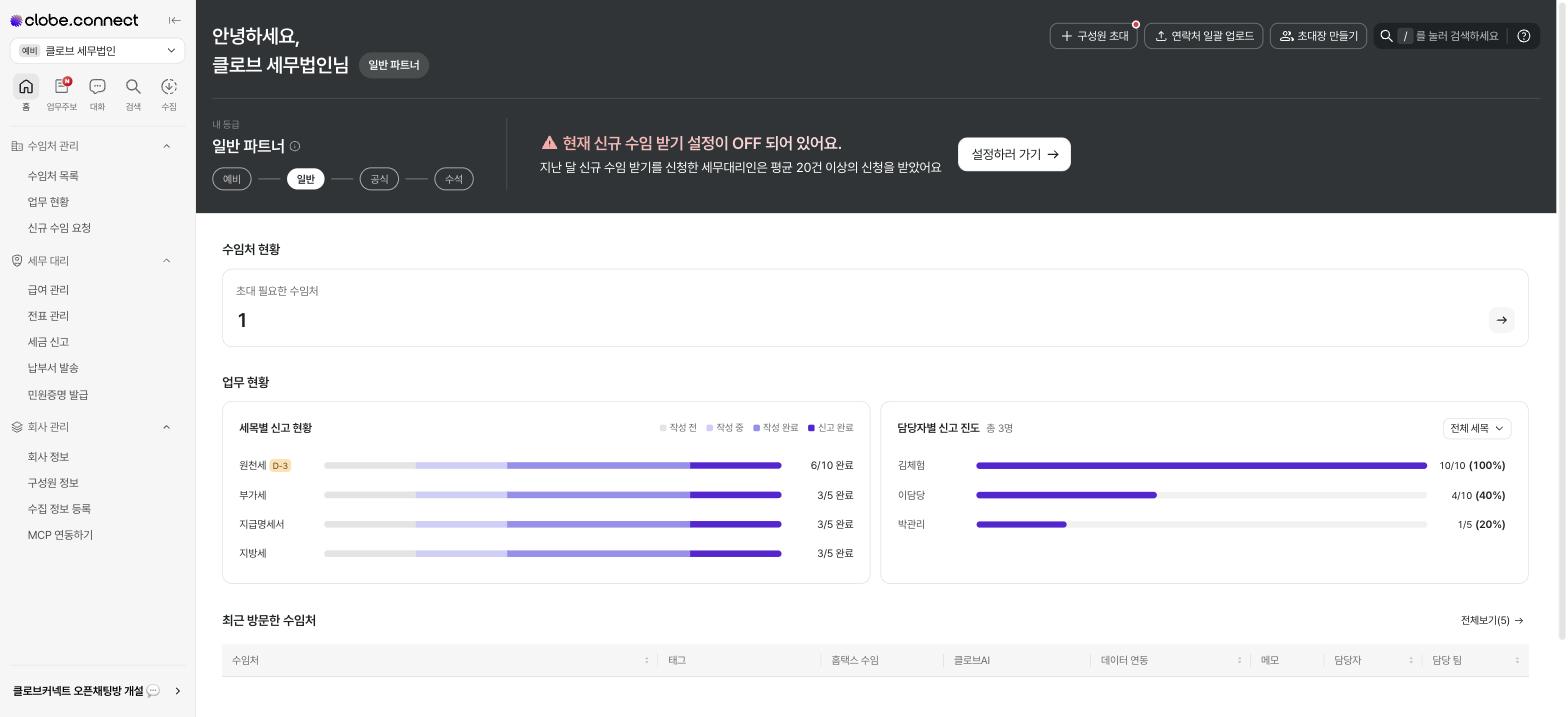Click the 지방세 row label
This screenshot has height=717, width=1568.
(x=253, y=553)
